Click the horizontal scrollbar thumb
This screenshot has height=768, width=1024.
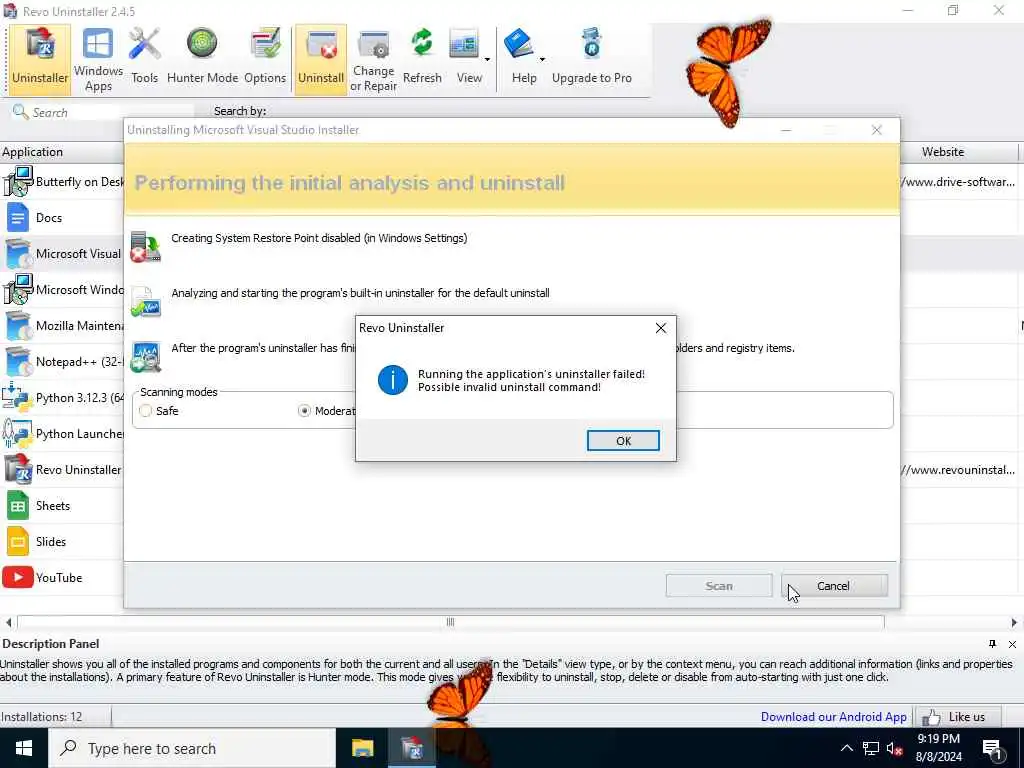[x=451, y=622]
